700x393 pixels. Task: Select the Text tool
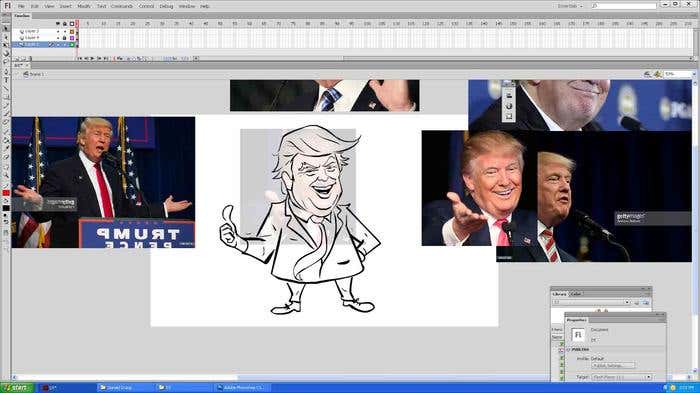pyautogui.click(x=6, y=80)
